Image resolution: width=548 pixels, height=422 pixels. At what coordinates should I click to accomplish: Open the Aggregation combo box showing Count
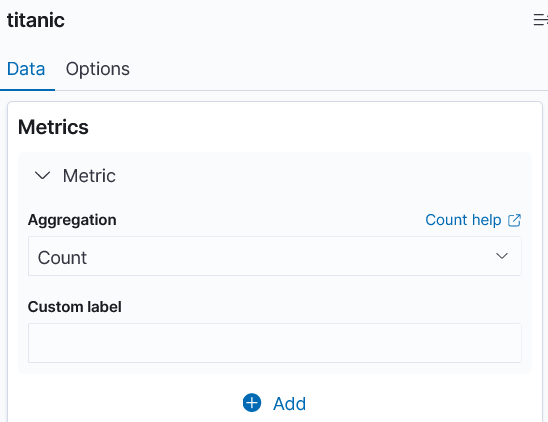pos(275,256)
